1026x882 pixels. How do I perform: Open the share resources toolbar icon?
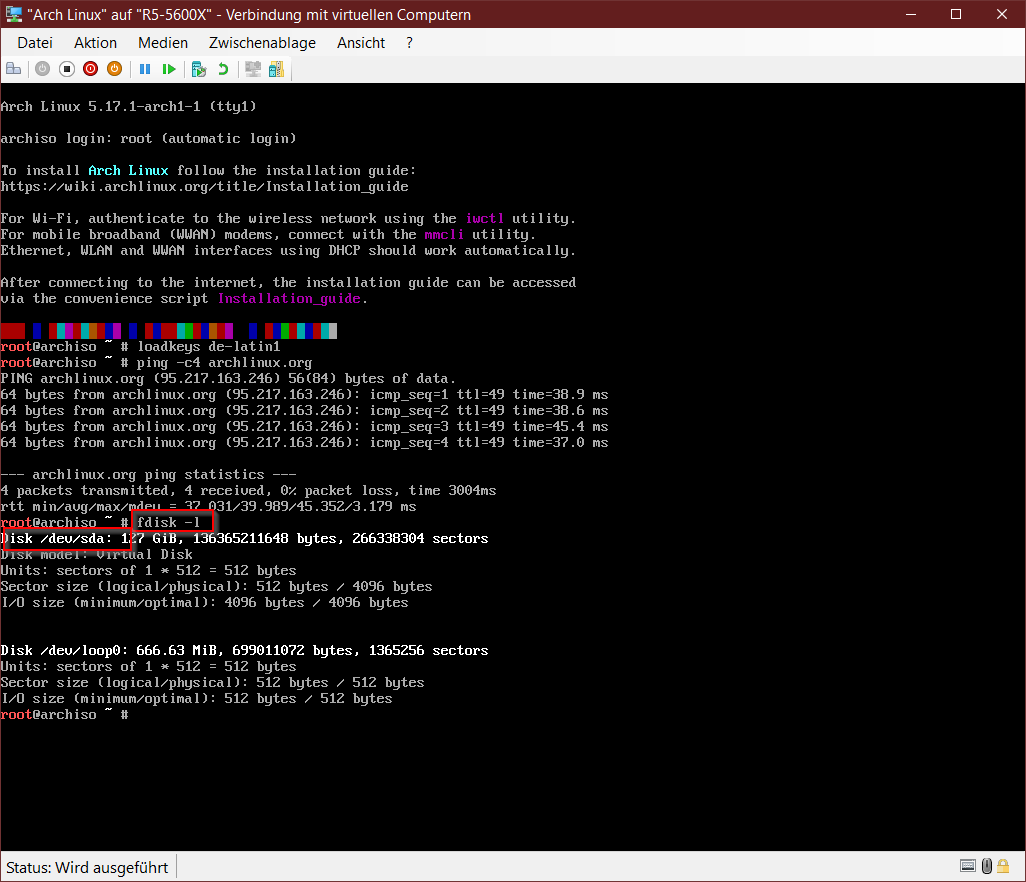click(276, 69)
